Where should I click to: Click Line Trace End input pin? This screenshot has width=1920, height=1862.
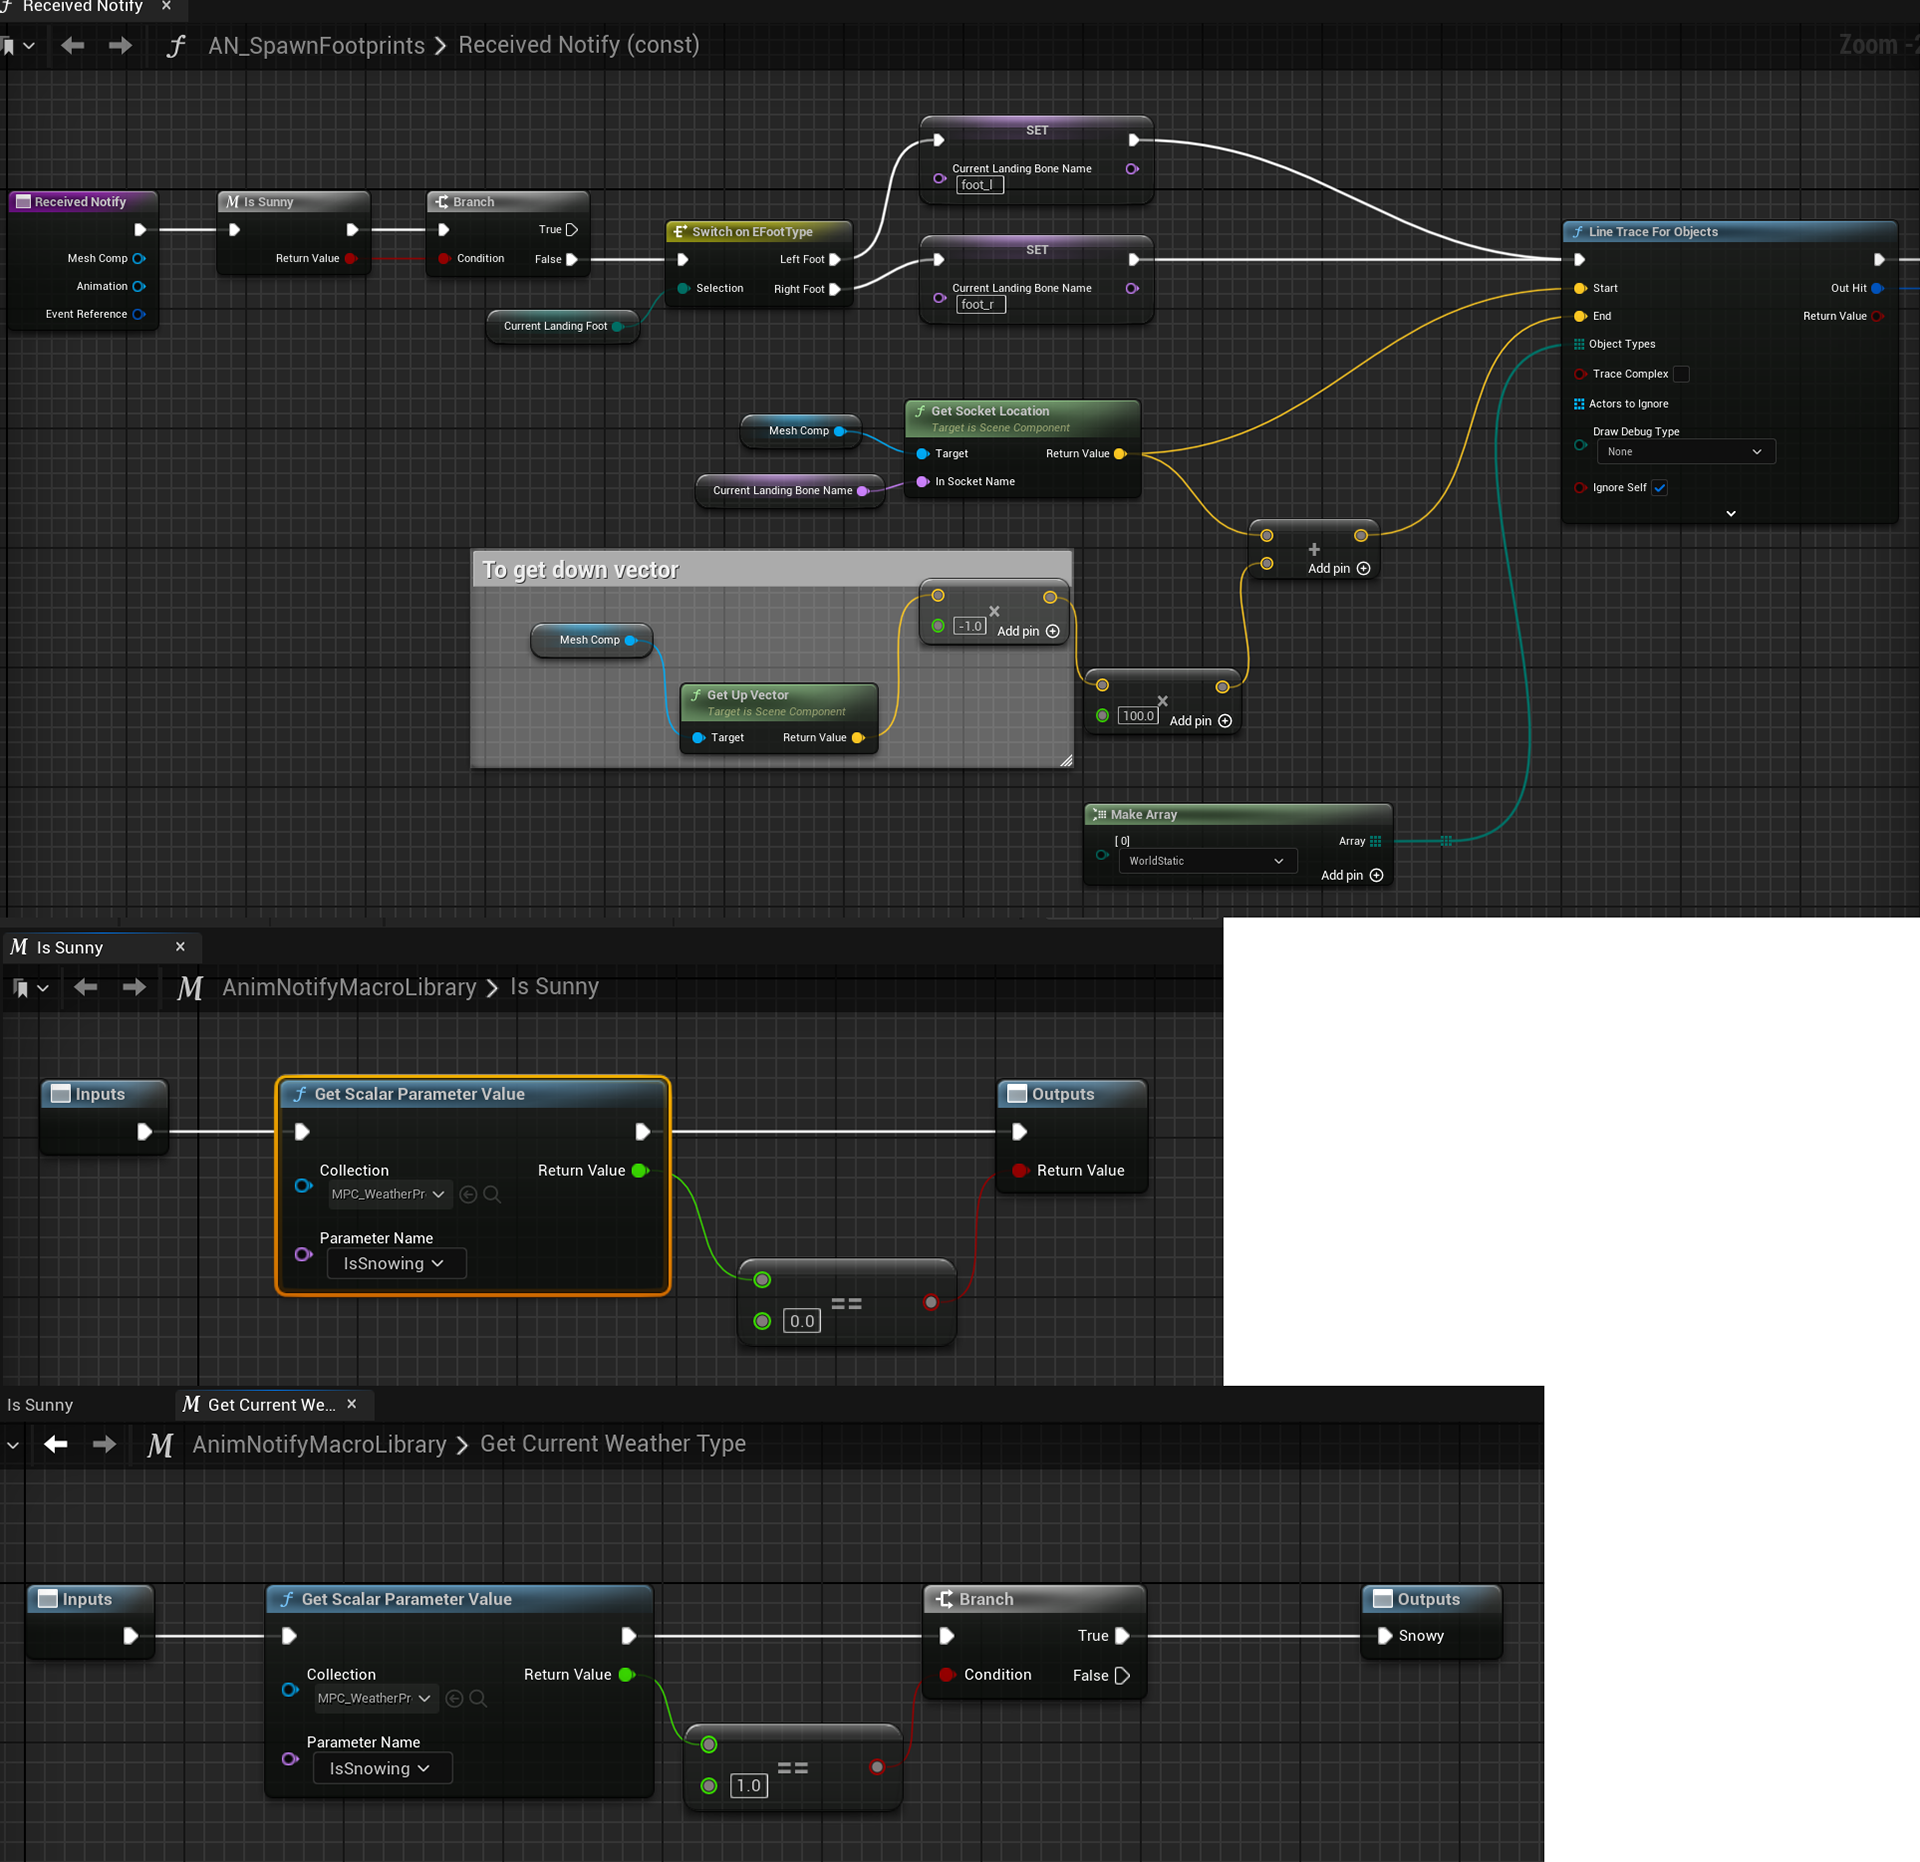coord(1580,316)
